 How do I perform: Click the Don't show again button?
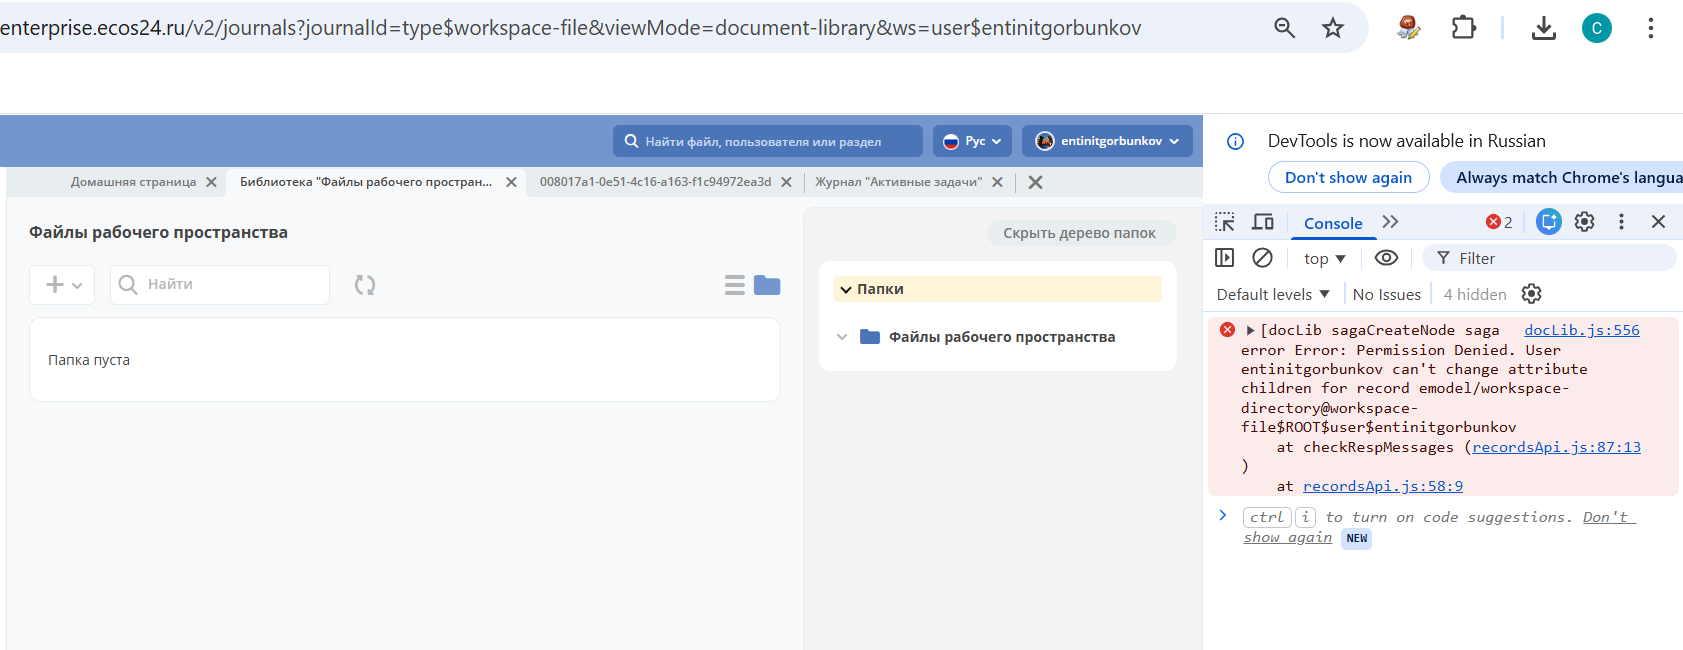pyautogui.click(x=1348, y=177)
